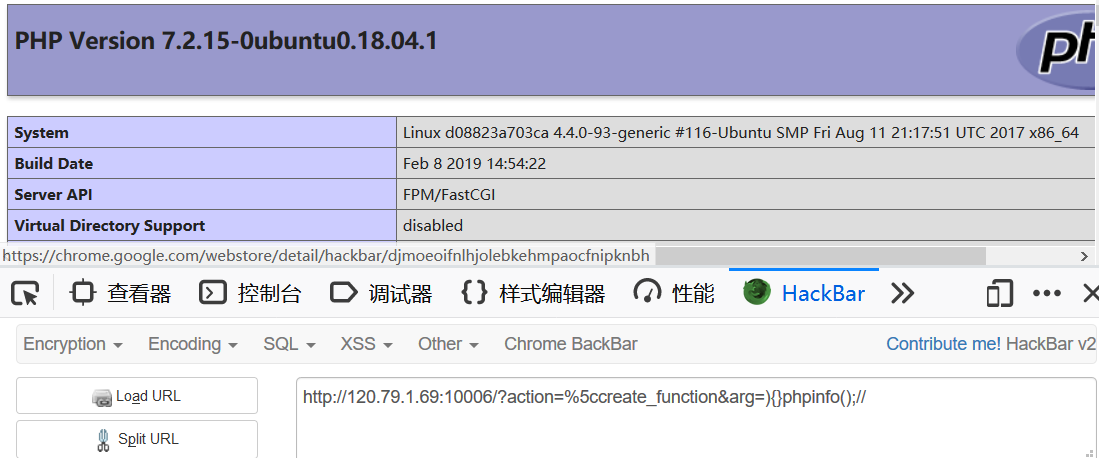The image size is (1099, 458).
Task: Click the Split URL button
Action: [137, 439]
